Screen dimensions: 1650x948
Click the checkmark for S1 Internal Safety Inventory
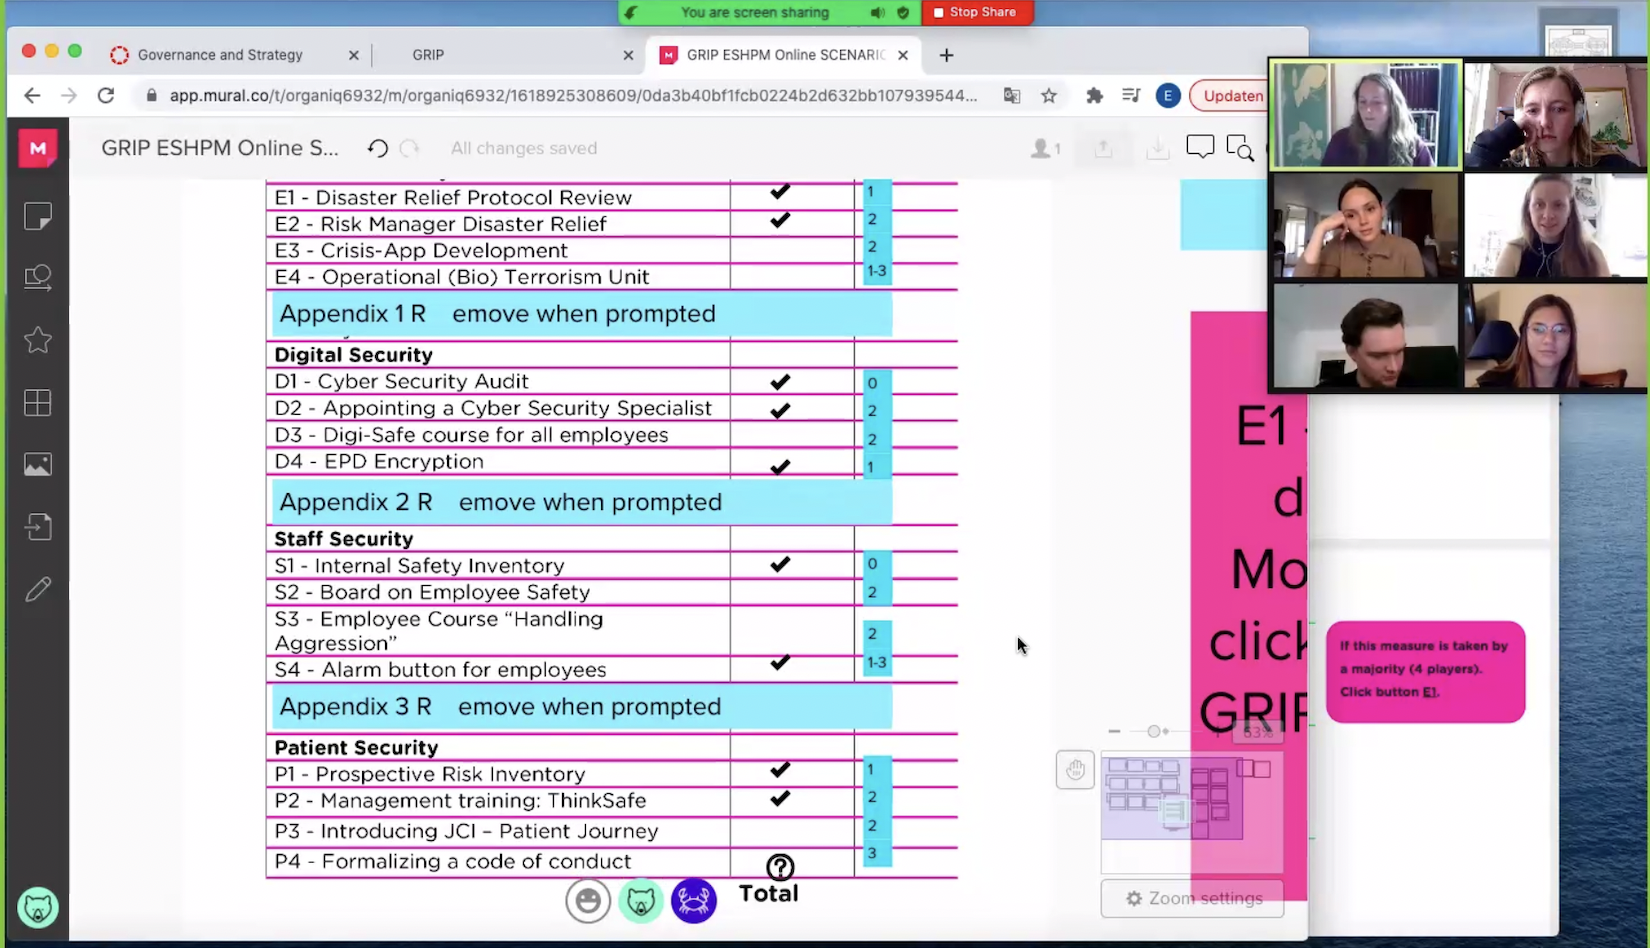click(x=780, y=565)
